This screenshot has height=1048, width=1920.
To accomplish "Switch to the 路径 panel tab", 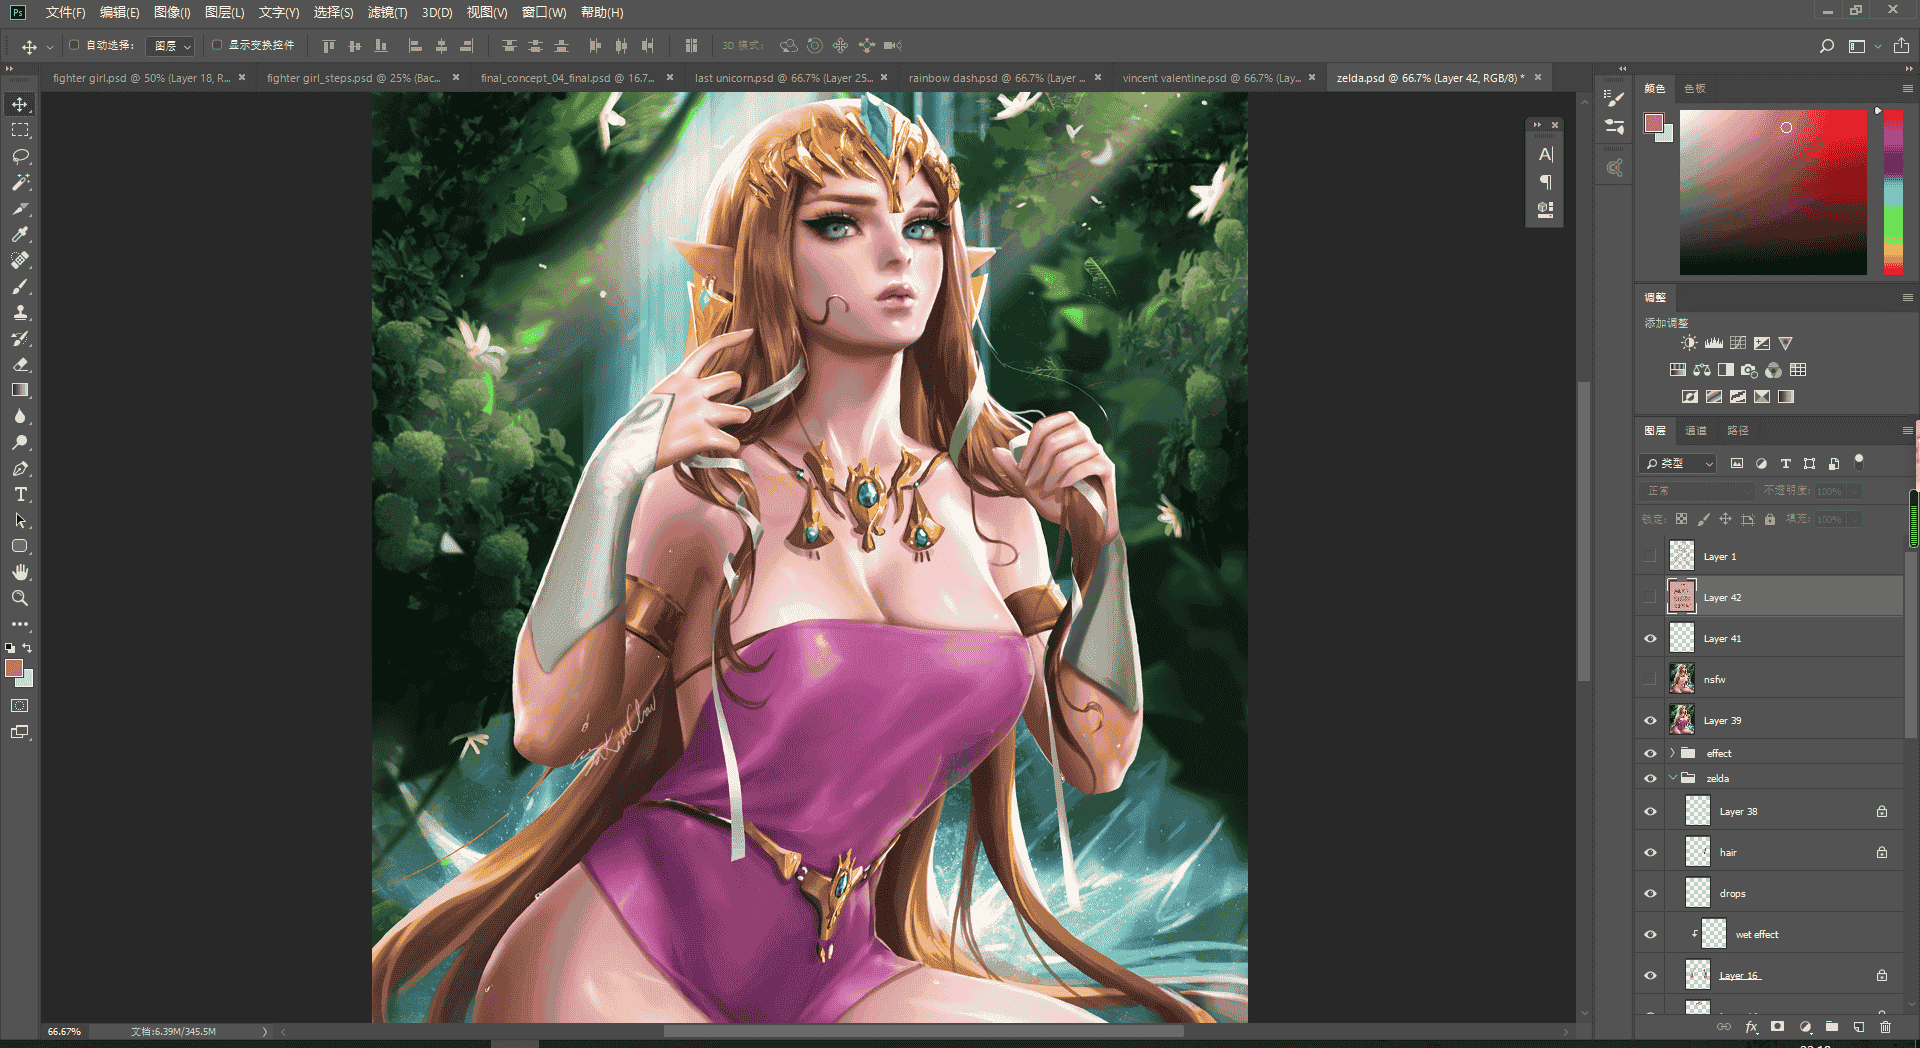I will click(x=1738, y=431).
